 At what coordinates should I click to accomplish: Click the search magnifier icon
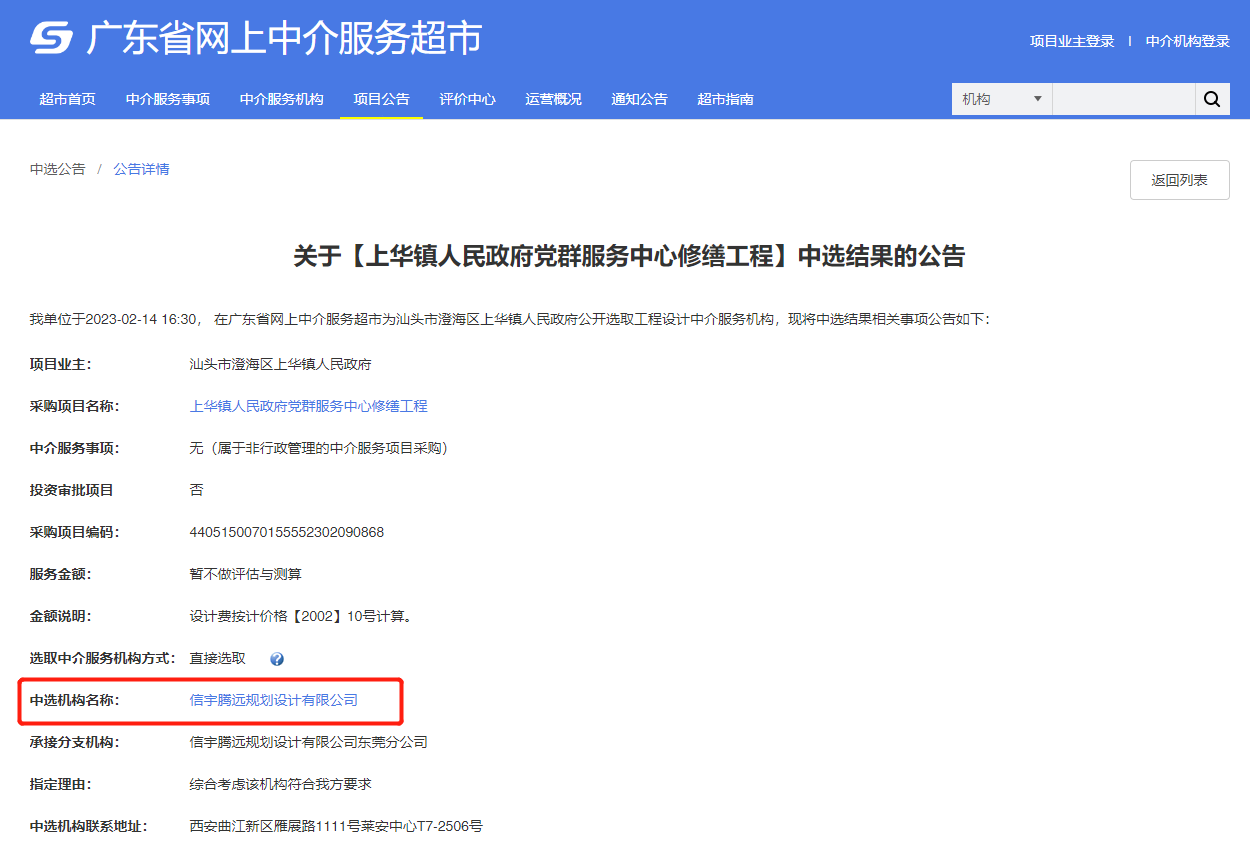(x=1212, y=99)
